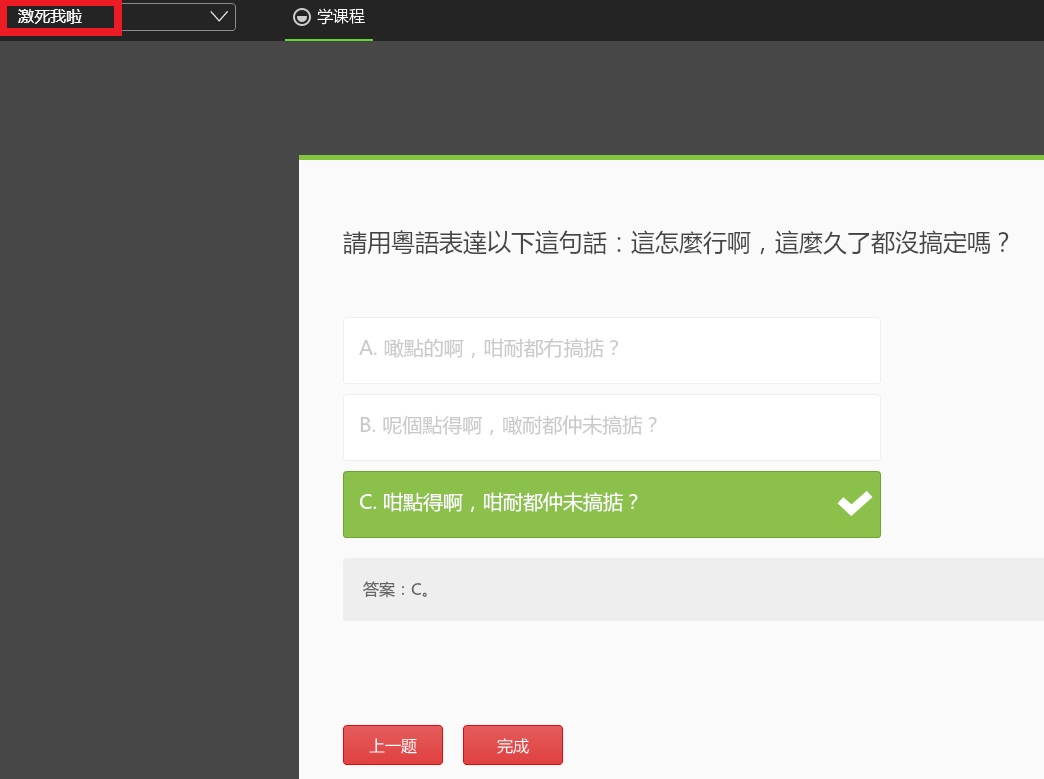Switch to the 学课程 tab
This screenshot has width=1044, height=779.
tap(340, 17)
